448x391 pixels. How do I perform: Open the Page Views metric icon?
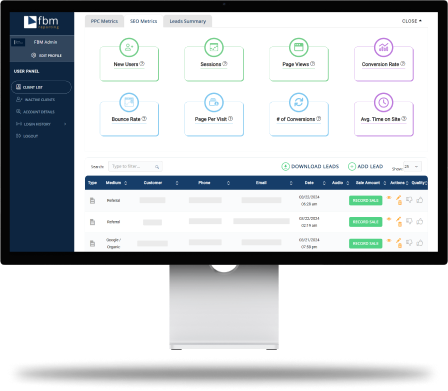[x=299, y=47]
